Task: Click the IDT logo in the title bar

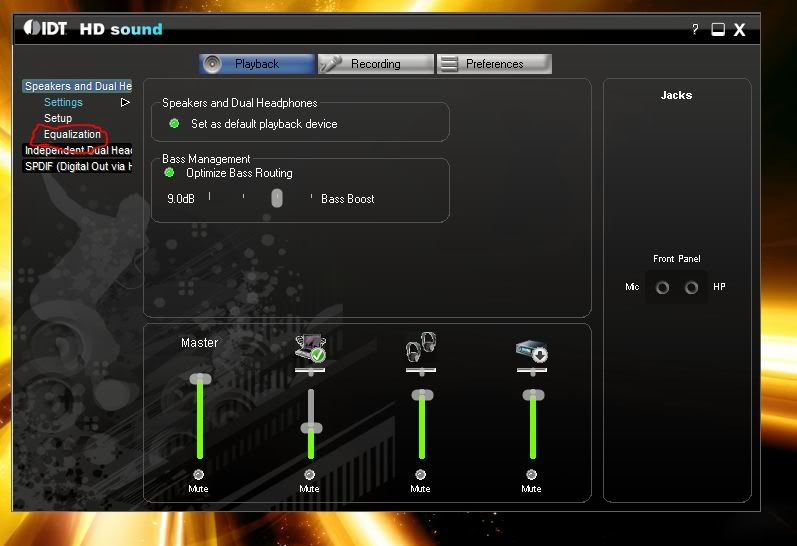Action: tap(45, 28)
